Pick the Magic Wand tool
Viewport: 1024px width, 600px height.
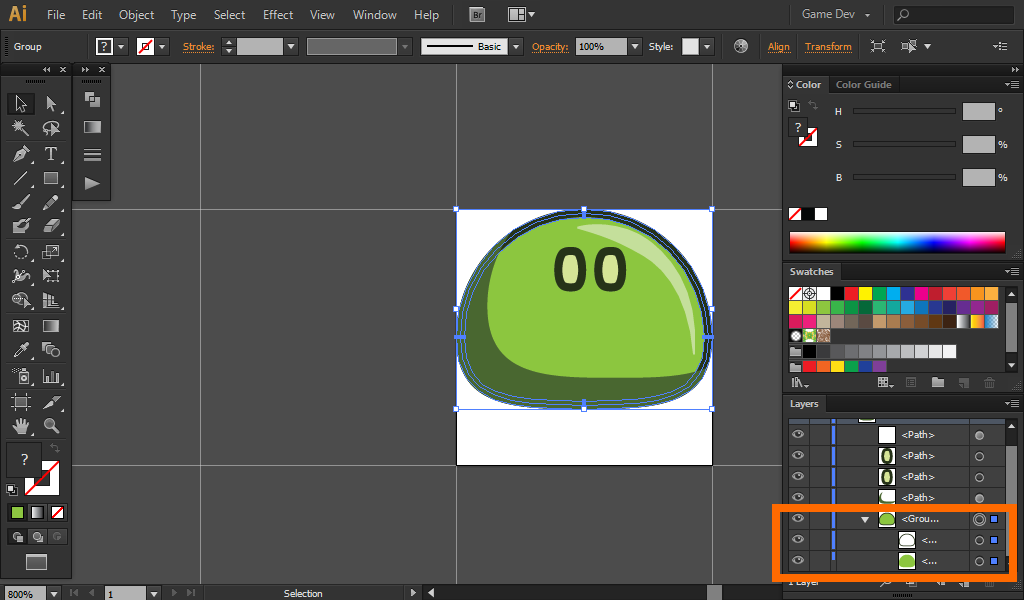point(20,128)
